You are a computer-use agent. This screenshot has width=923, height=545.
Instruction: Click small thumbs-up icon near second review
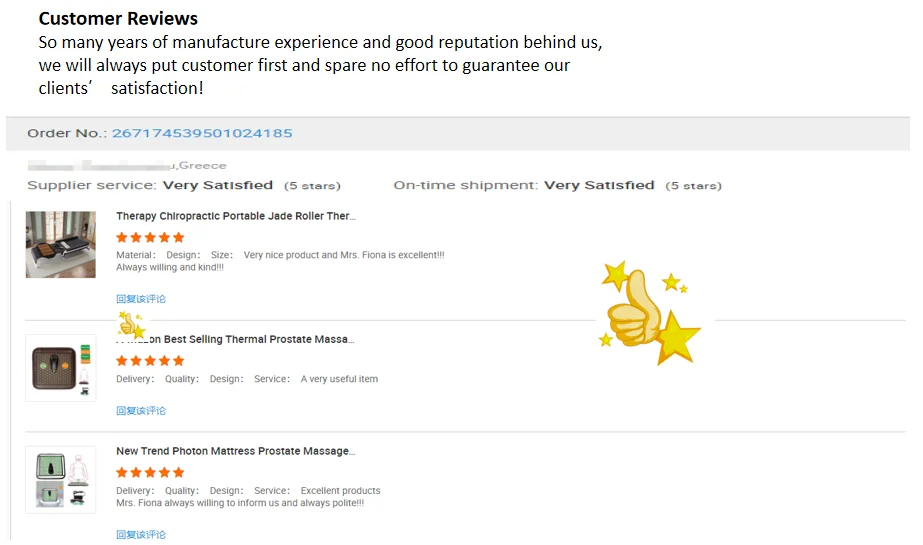tap(131, 324)
